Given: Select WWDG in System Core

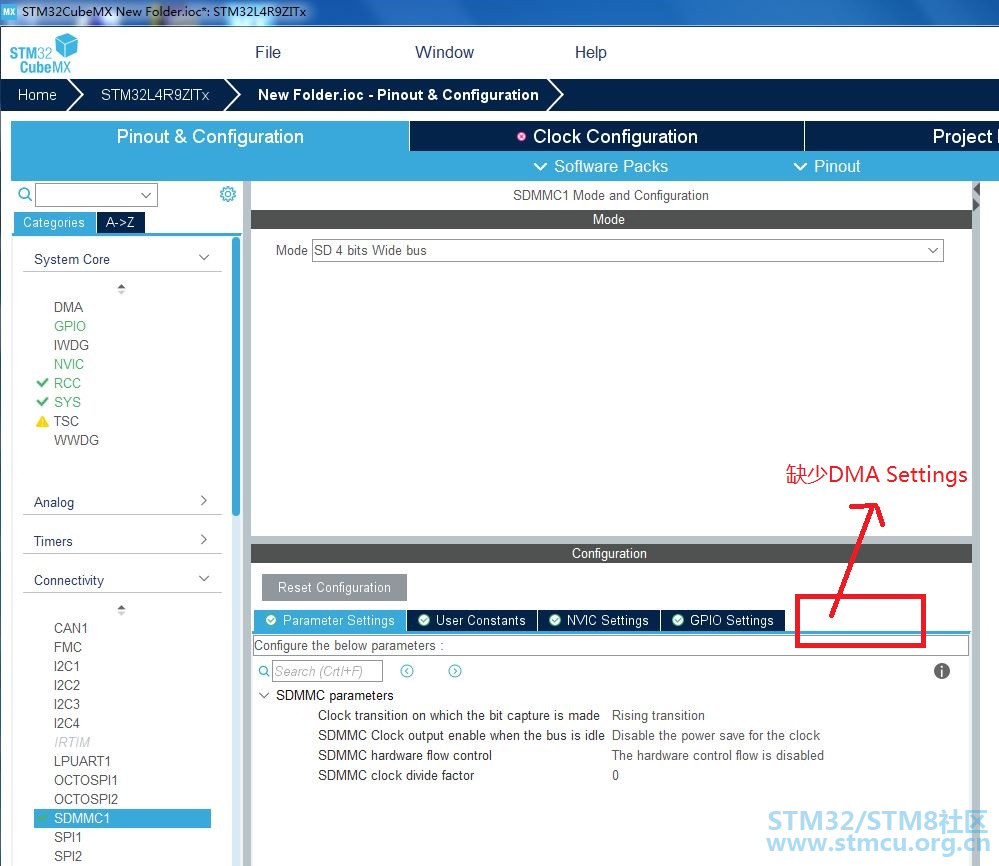Looking at the screenshot, I should pos(76,440).
